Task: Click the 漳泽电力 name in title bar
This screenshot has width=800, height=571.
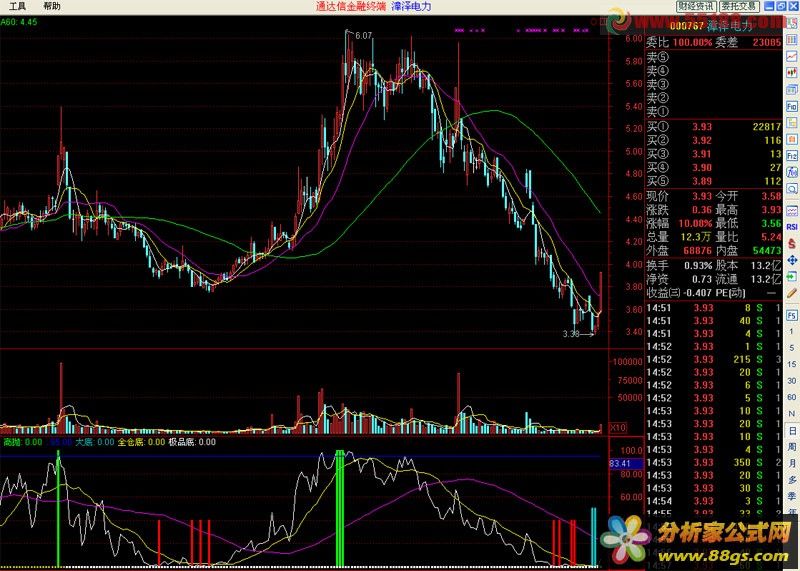Action: (x=411, y=7)
